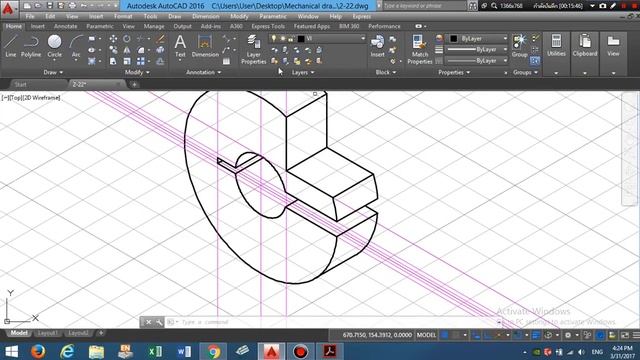Click the Group tool
Viewport: 640px width, 360px height.
tap(520, 46)
